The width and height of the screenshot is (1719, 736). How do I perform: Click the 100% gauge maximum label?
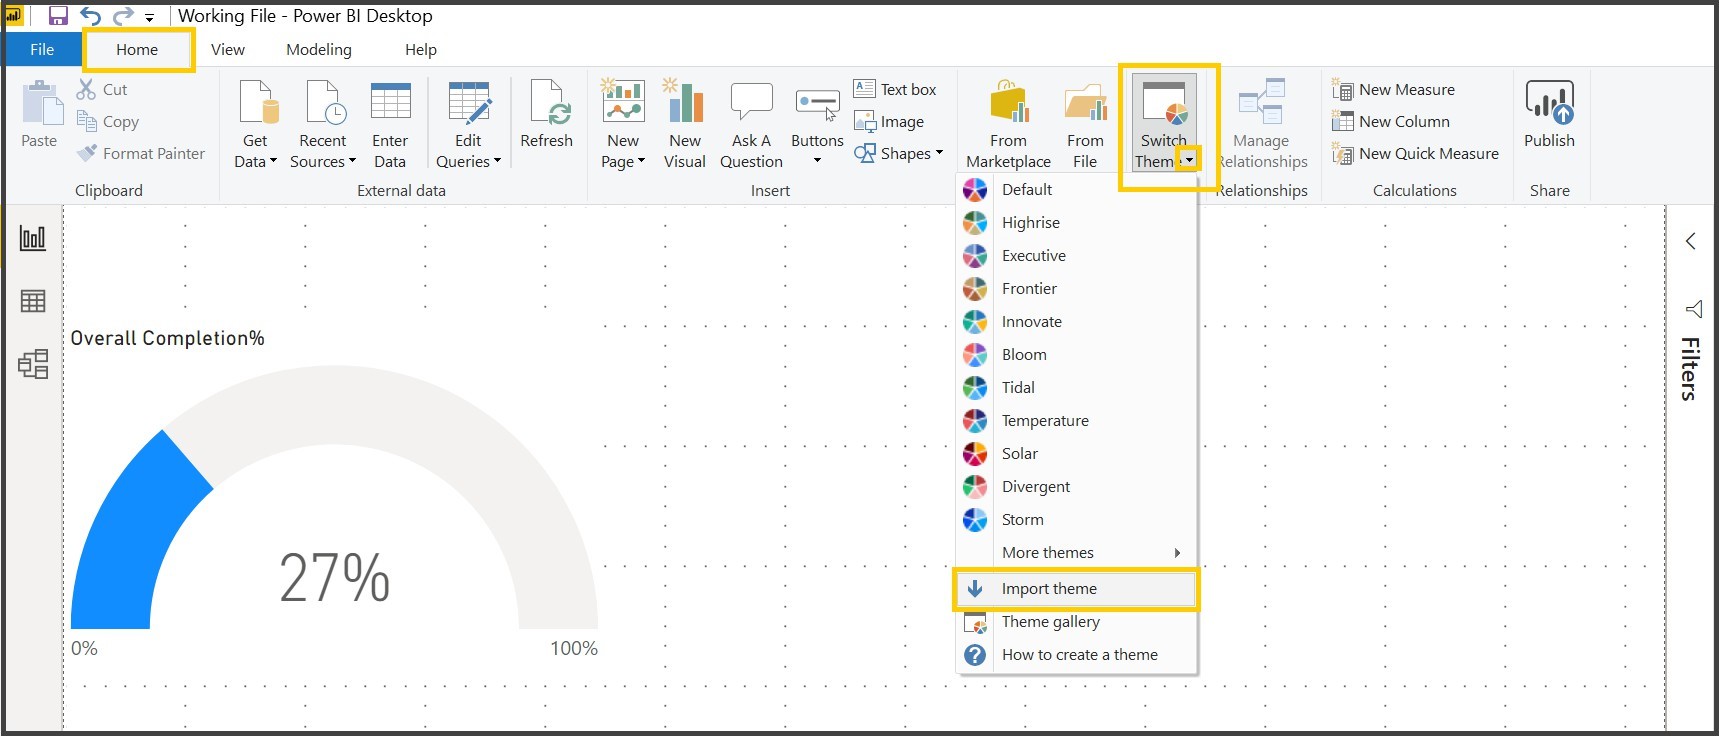[x=574, y=648]
